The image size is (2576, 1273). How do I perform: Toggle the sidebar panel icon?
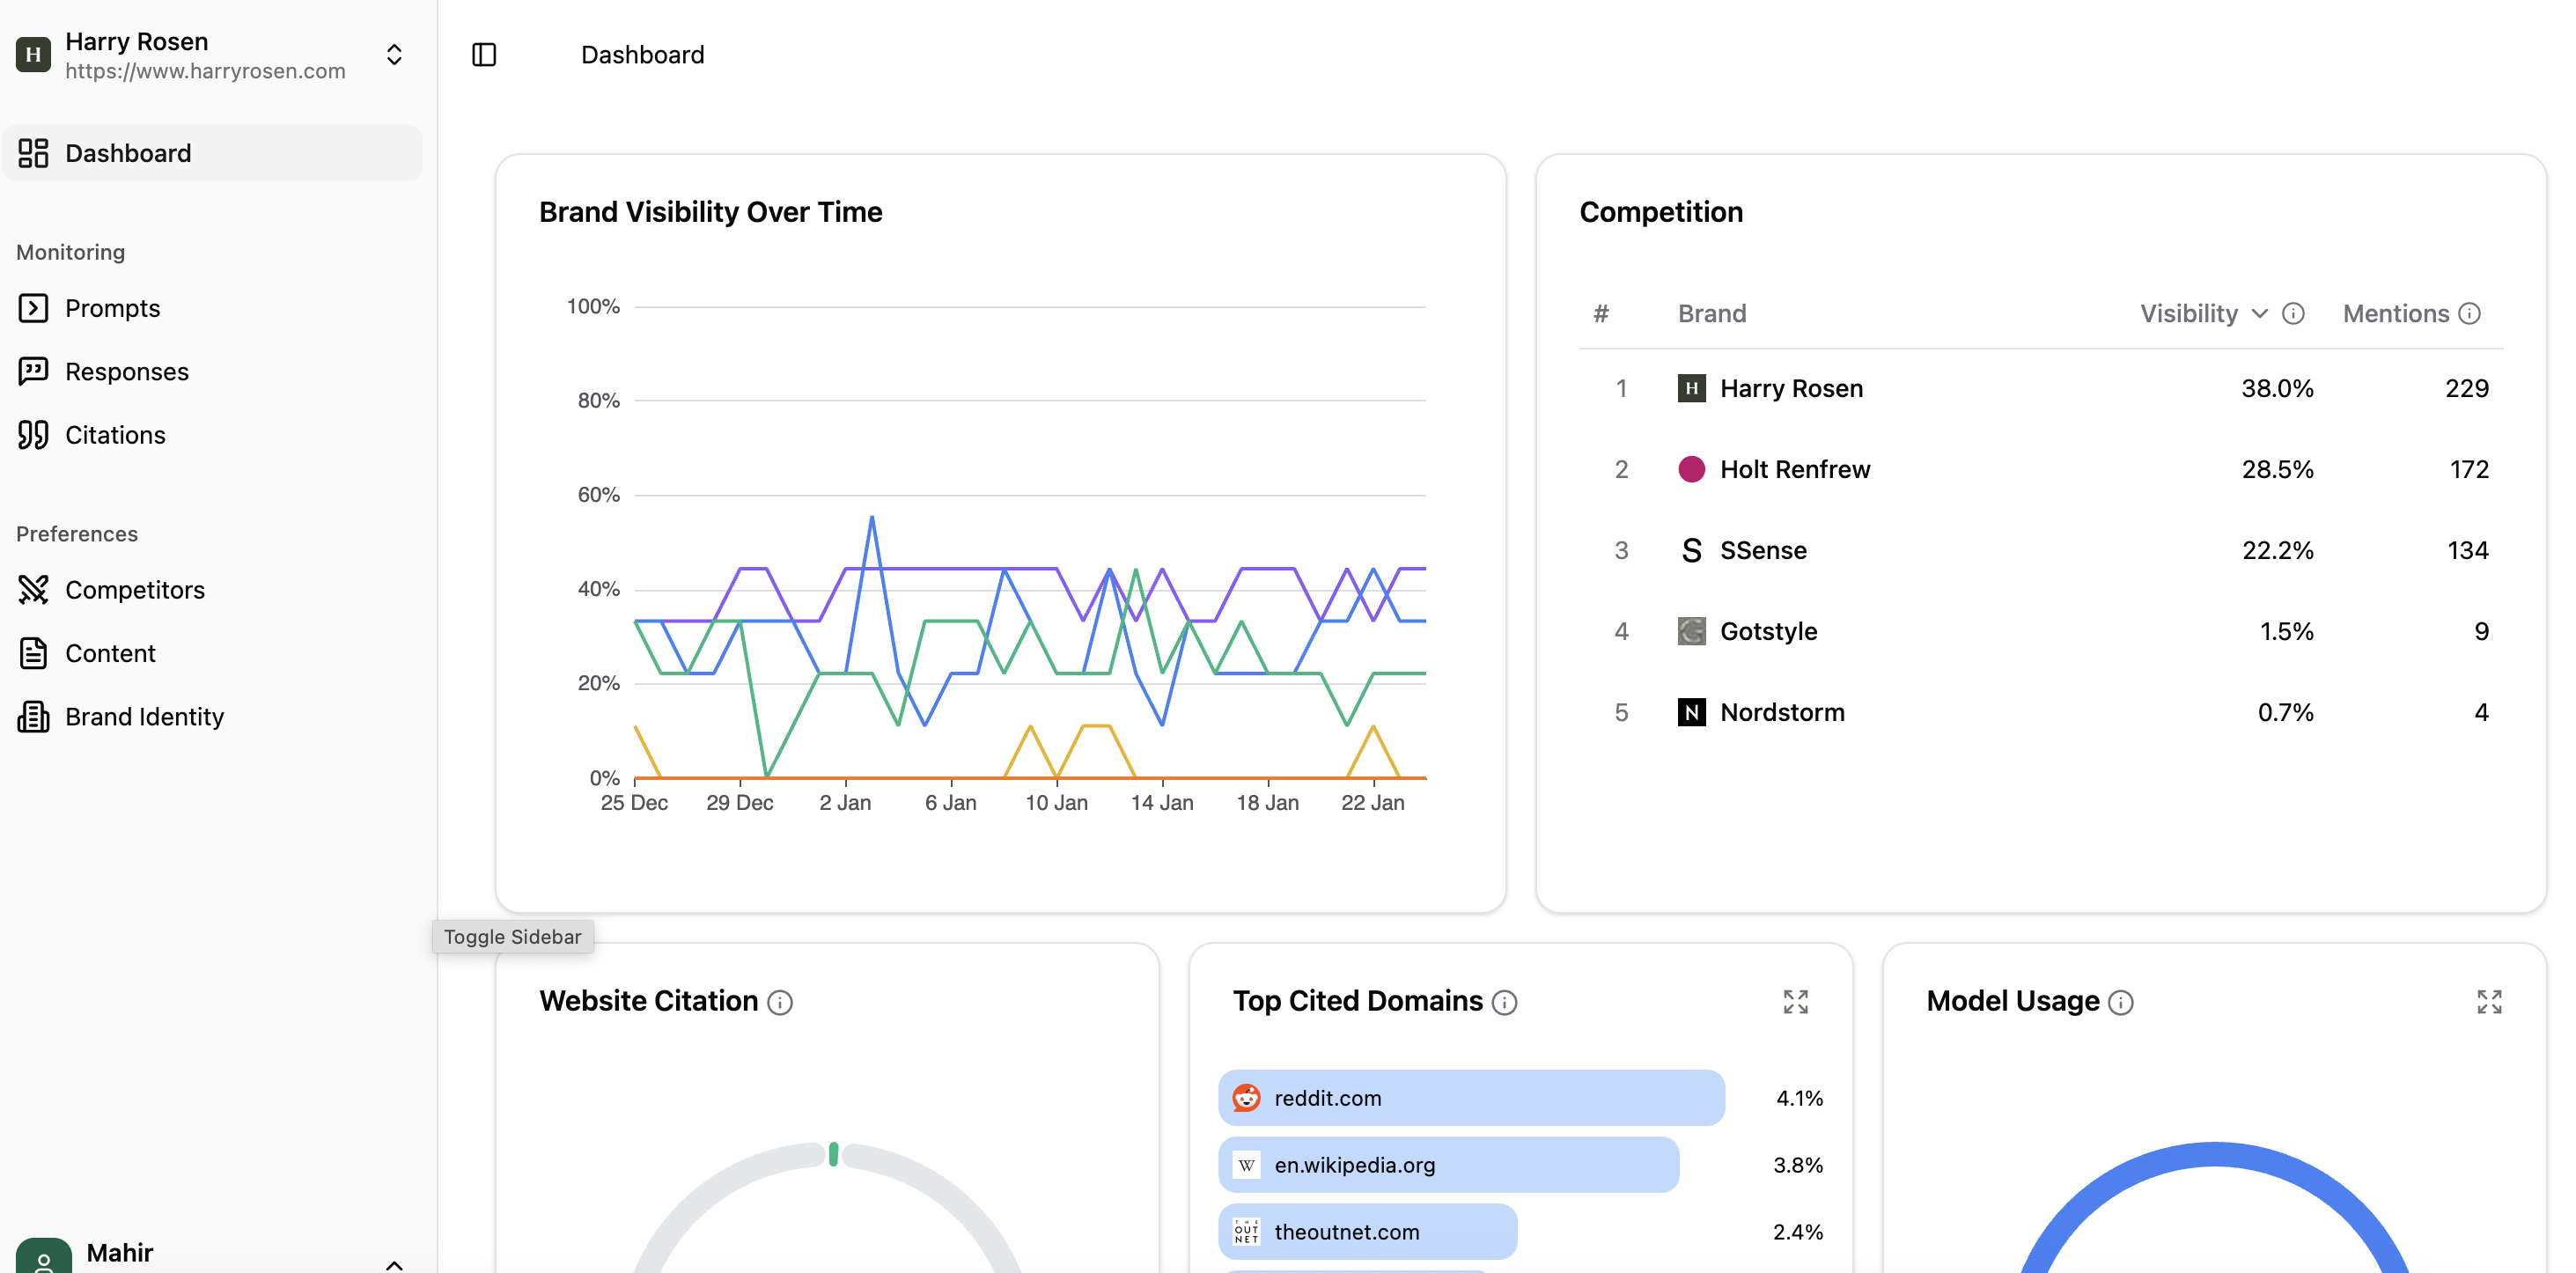(x=484, y=54)
